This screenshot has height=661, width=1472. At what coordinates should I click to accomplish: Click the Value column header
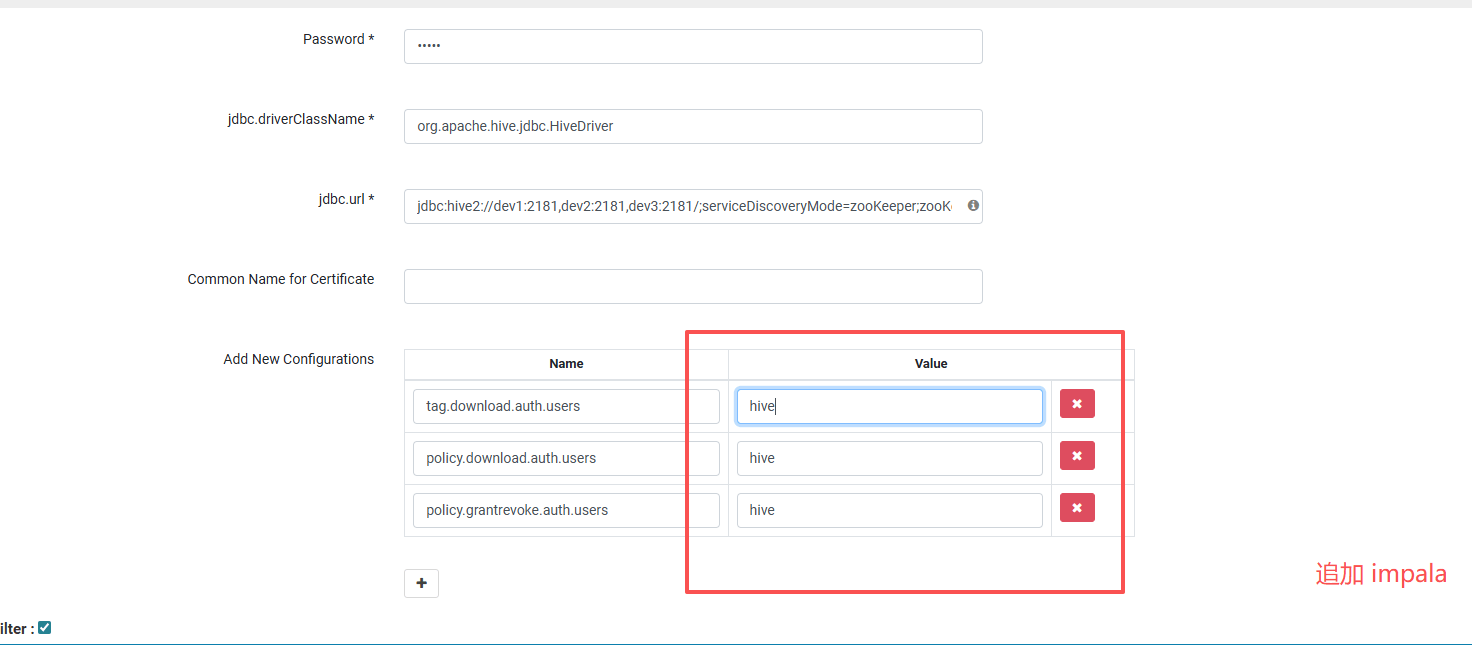930,364
